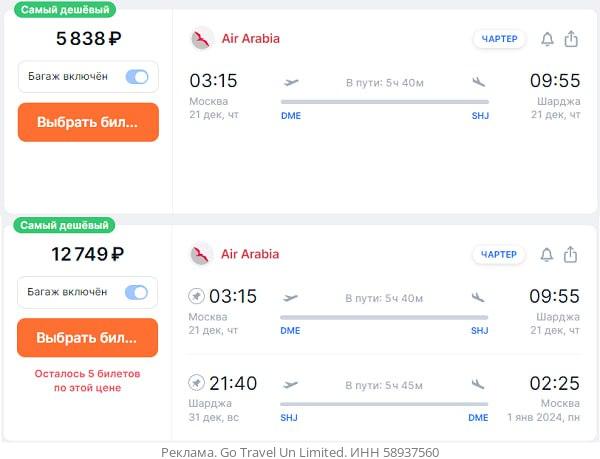Screen dimensions: 600x459
Task: Click the pin icon beside 03:15 in the second ticket
Action: point(196,296)
